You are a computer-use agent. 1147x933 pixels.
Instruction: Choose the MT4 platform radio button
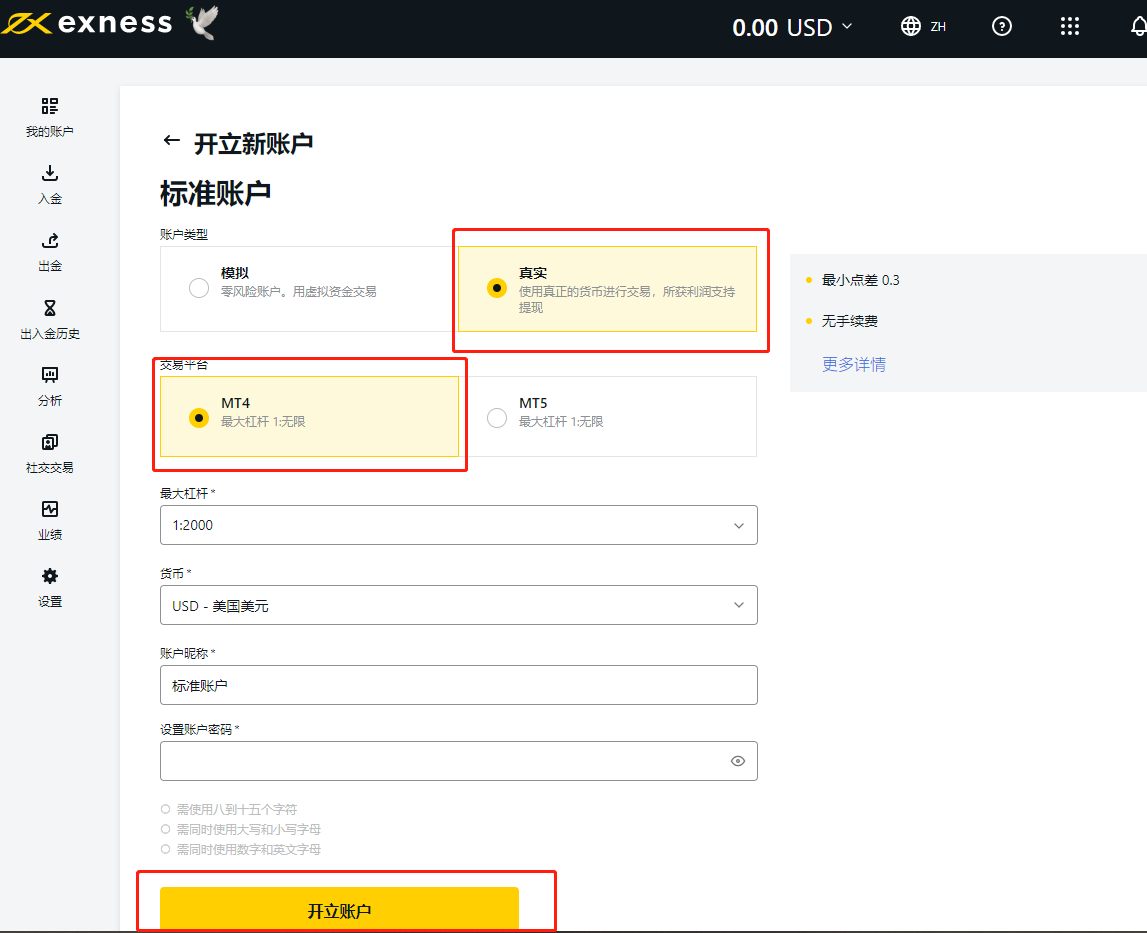point(199,418)
